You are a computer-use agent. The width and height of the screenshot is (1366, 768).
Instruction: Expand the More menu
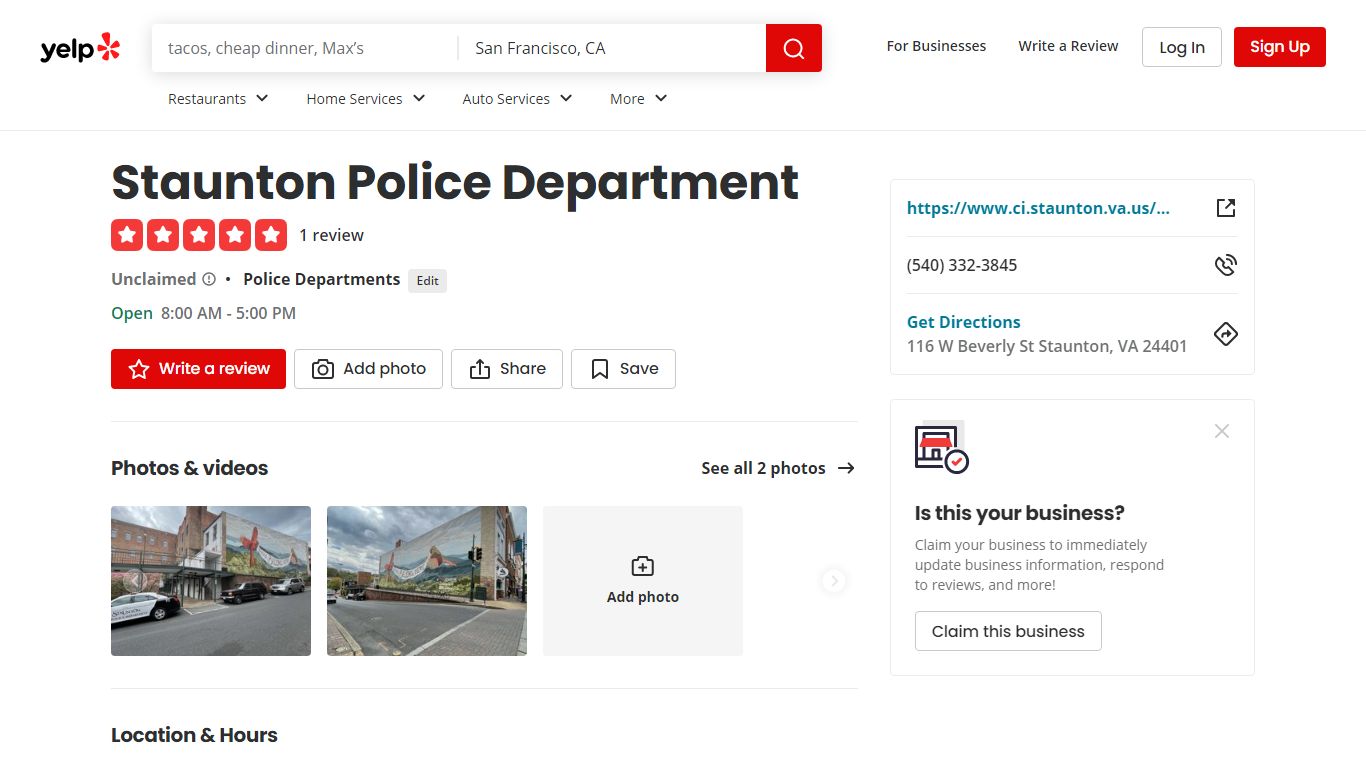(639, 98)
